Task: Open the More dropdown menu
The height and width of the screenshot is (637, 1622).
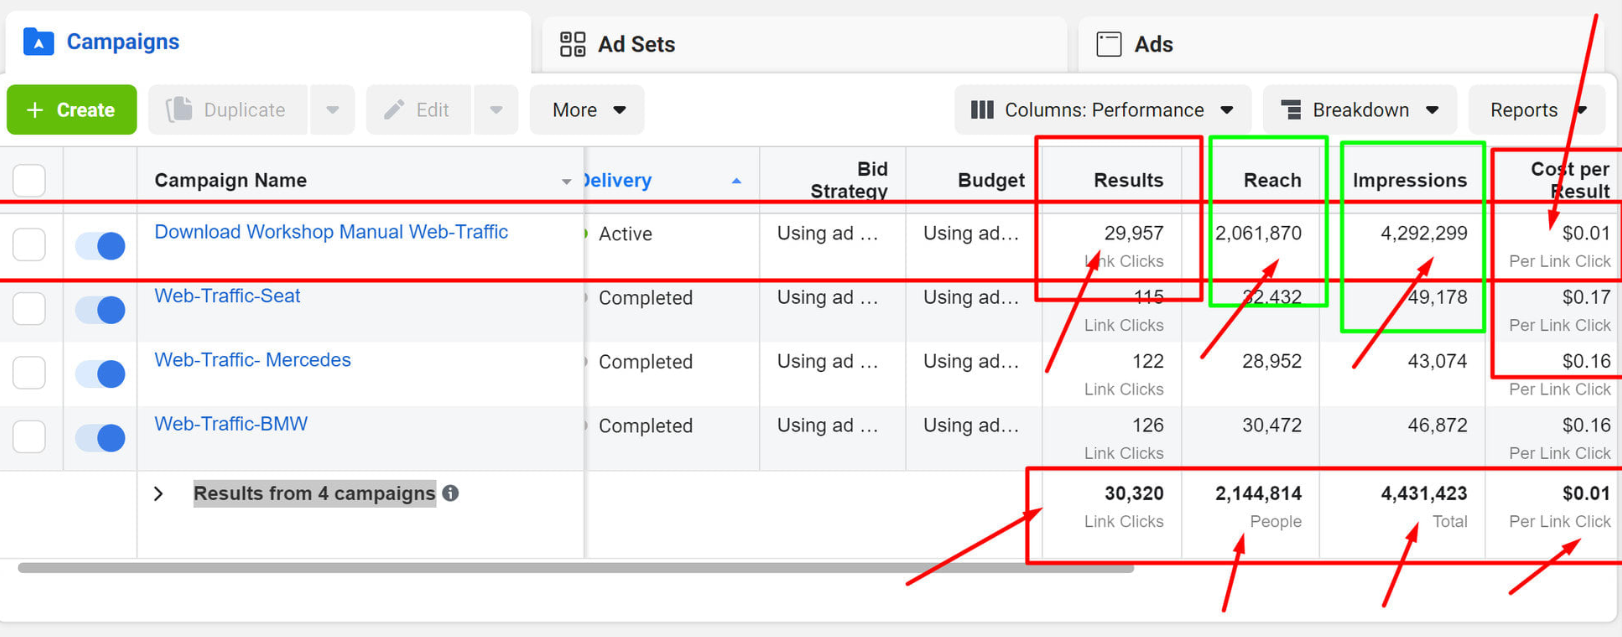Action: [x=587, y=110]
